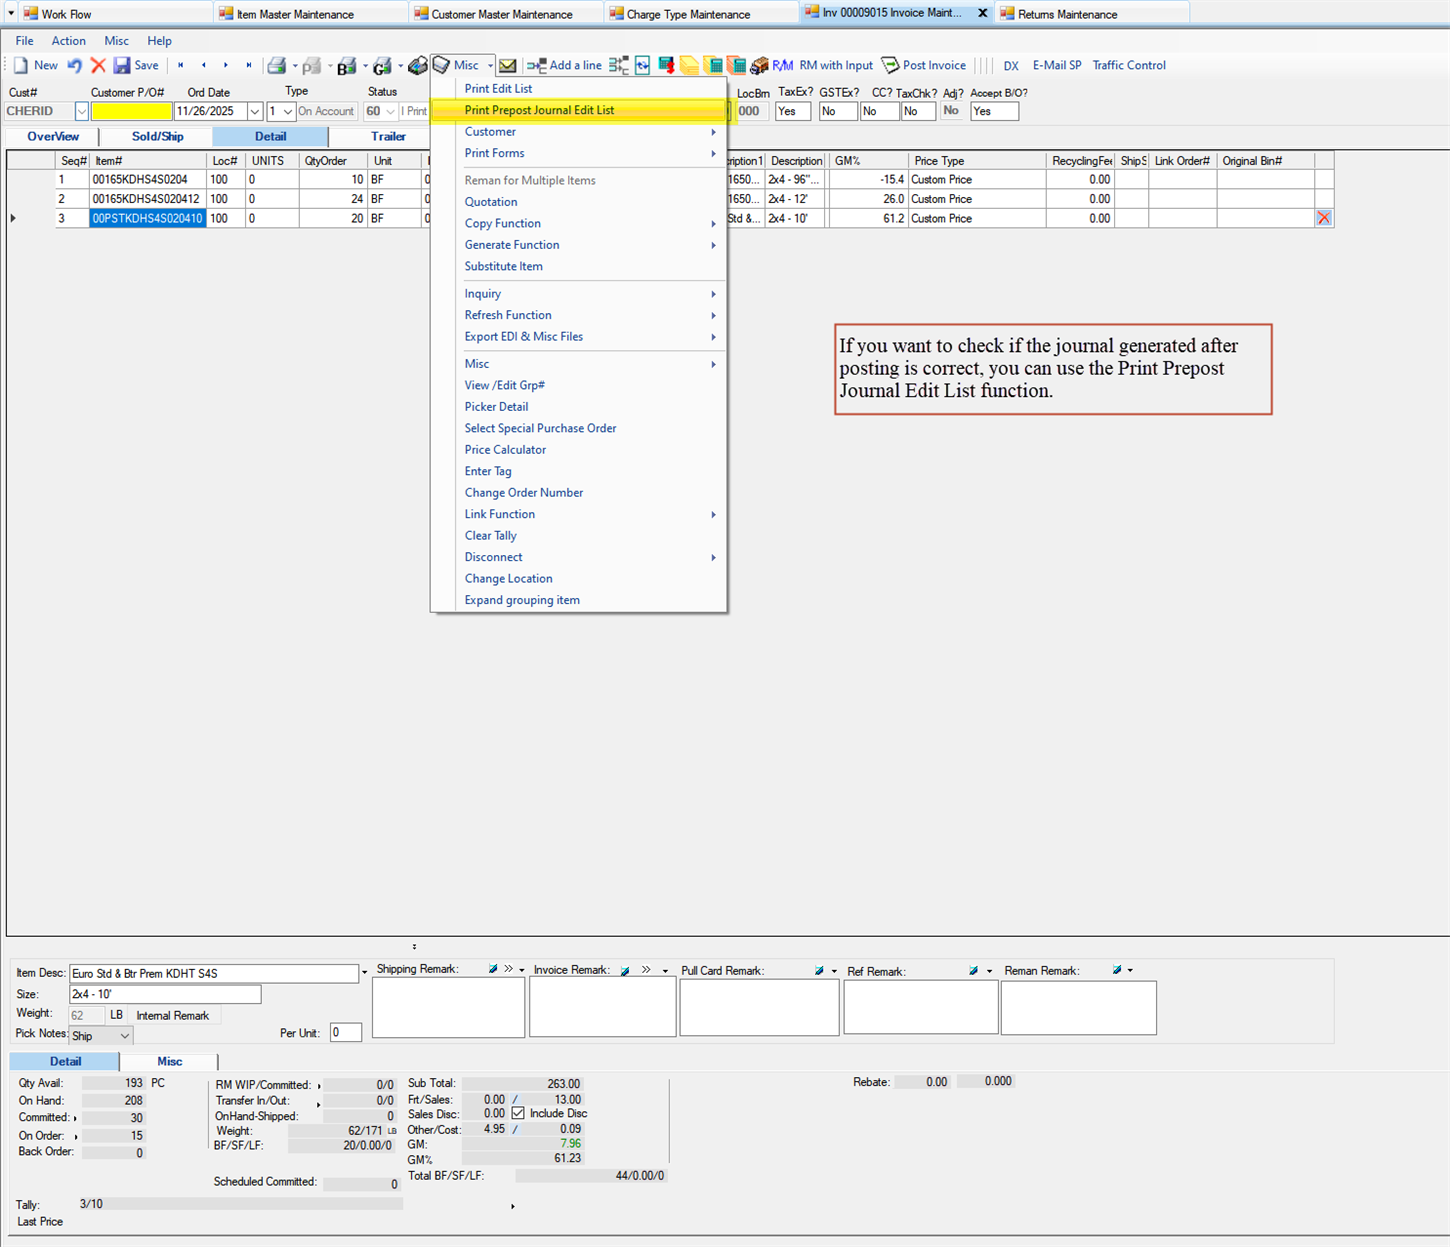
Task: Open the printer icon on the toolbar
Action: 277,65
